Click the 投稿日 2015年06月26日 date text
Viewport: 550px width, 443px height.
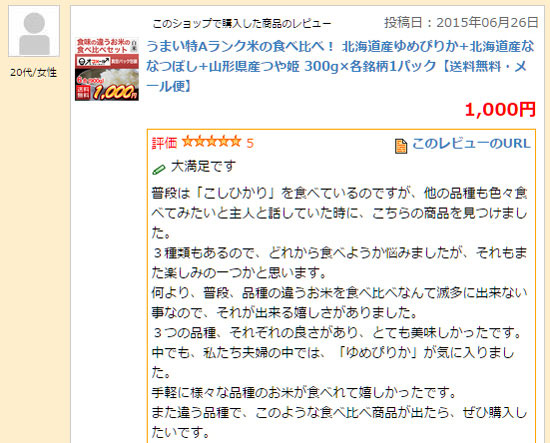[461, 22]
